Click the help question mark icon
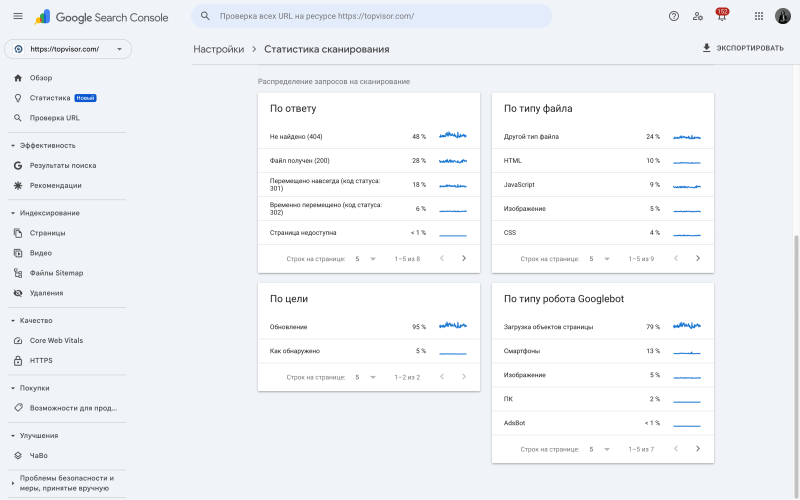 pos(673,16)
